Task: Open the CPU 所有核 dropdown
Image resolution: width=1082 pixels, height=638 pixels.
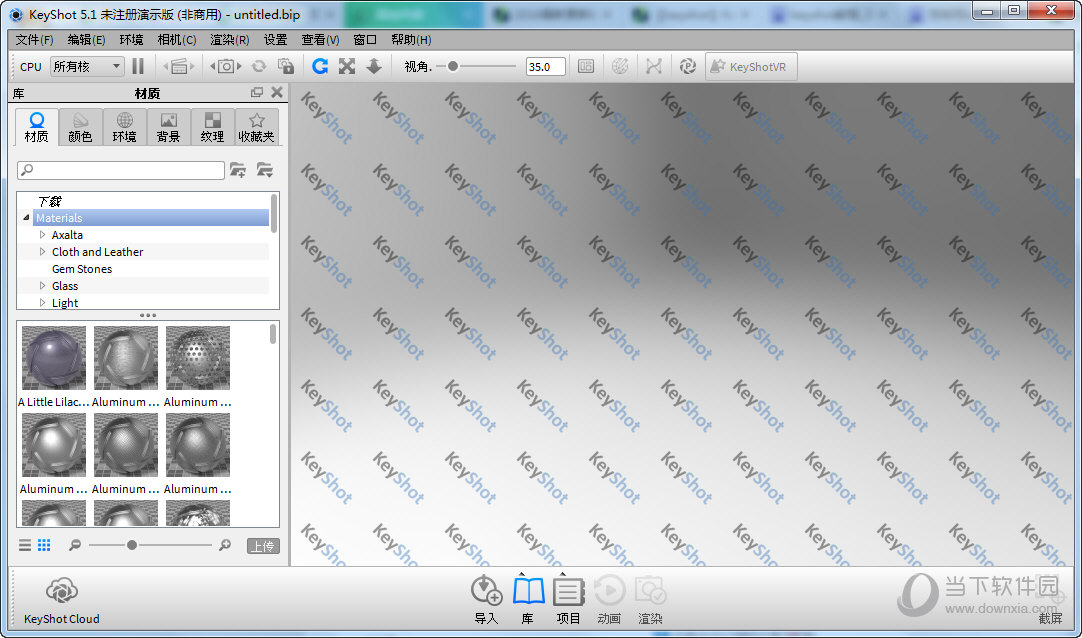Action: pos(87,66)
